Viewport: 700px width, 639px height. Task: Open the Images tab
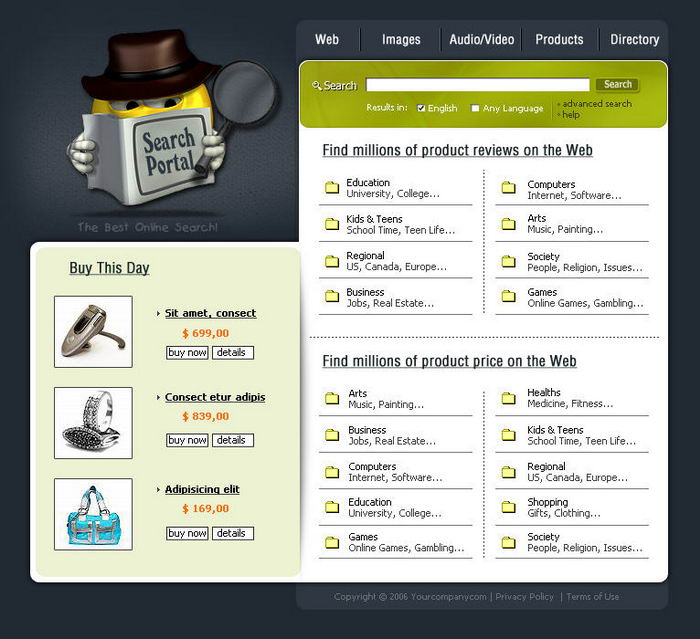(401, 40)
